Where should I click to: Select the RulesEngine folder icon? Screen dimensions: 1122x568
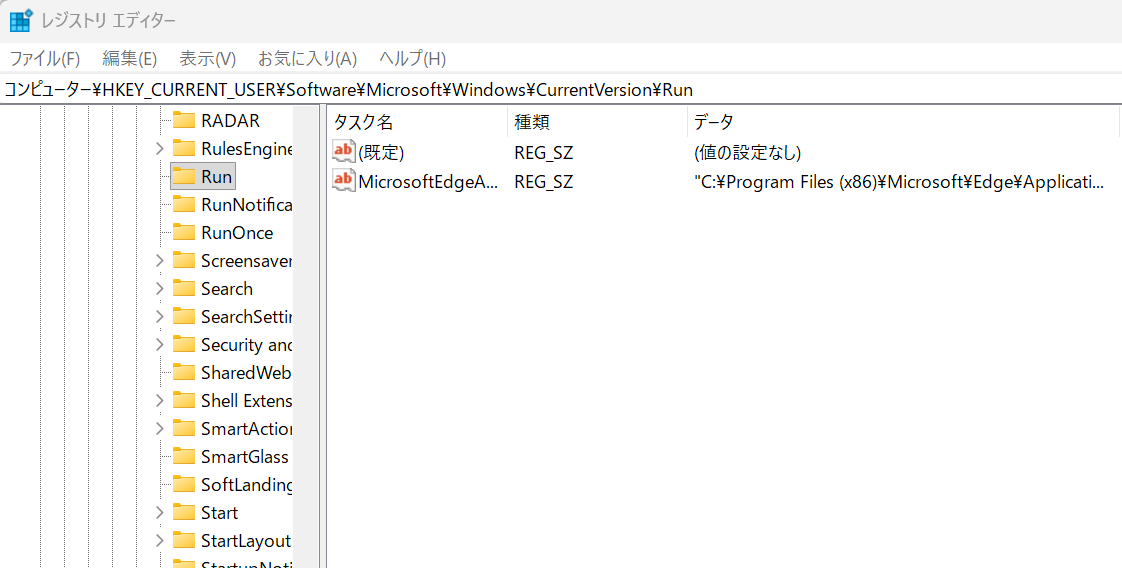pyautogui.click(x=184, y=149)
